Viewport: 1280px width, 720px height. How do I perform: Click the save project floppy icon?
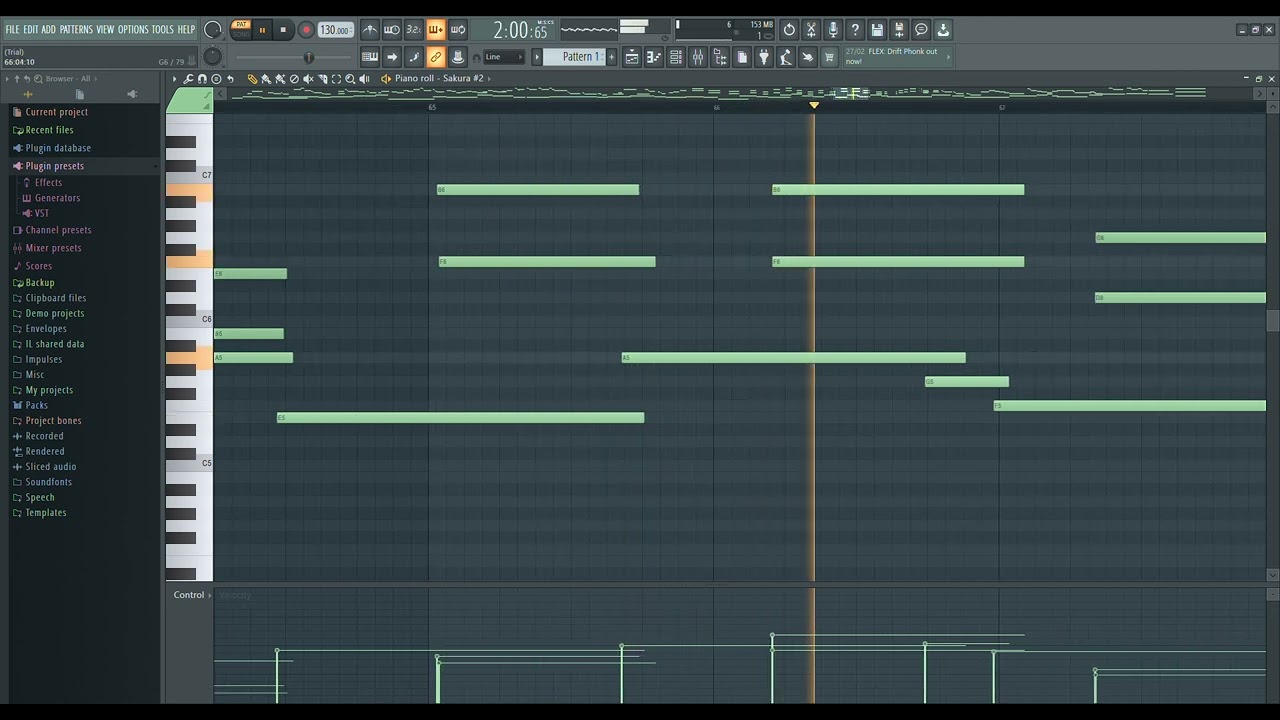coord(877,30)
